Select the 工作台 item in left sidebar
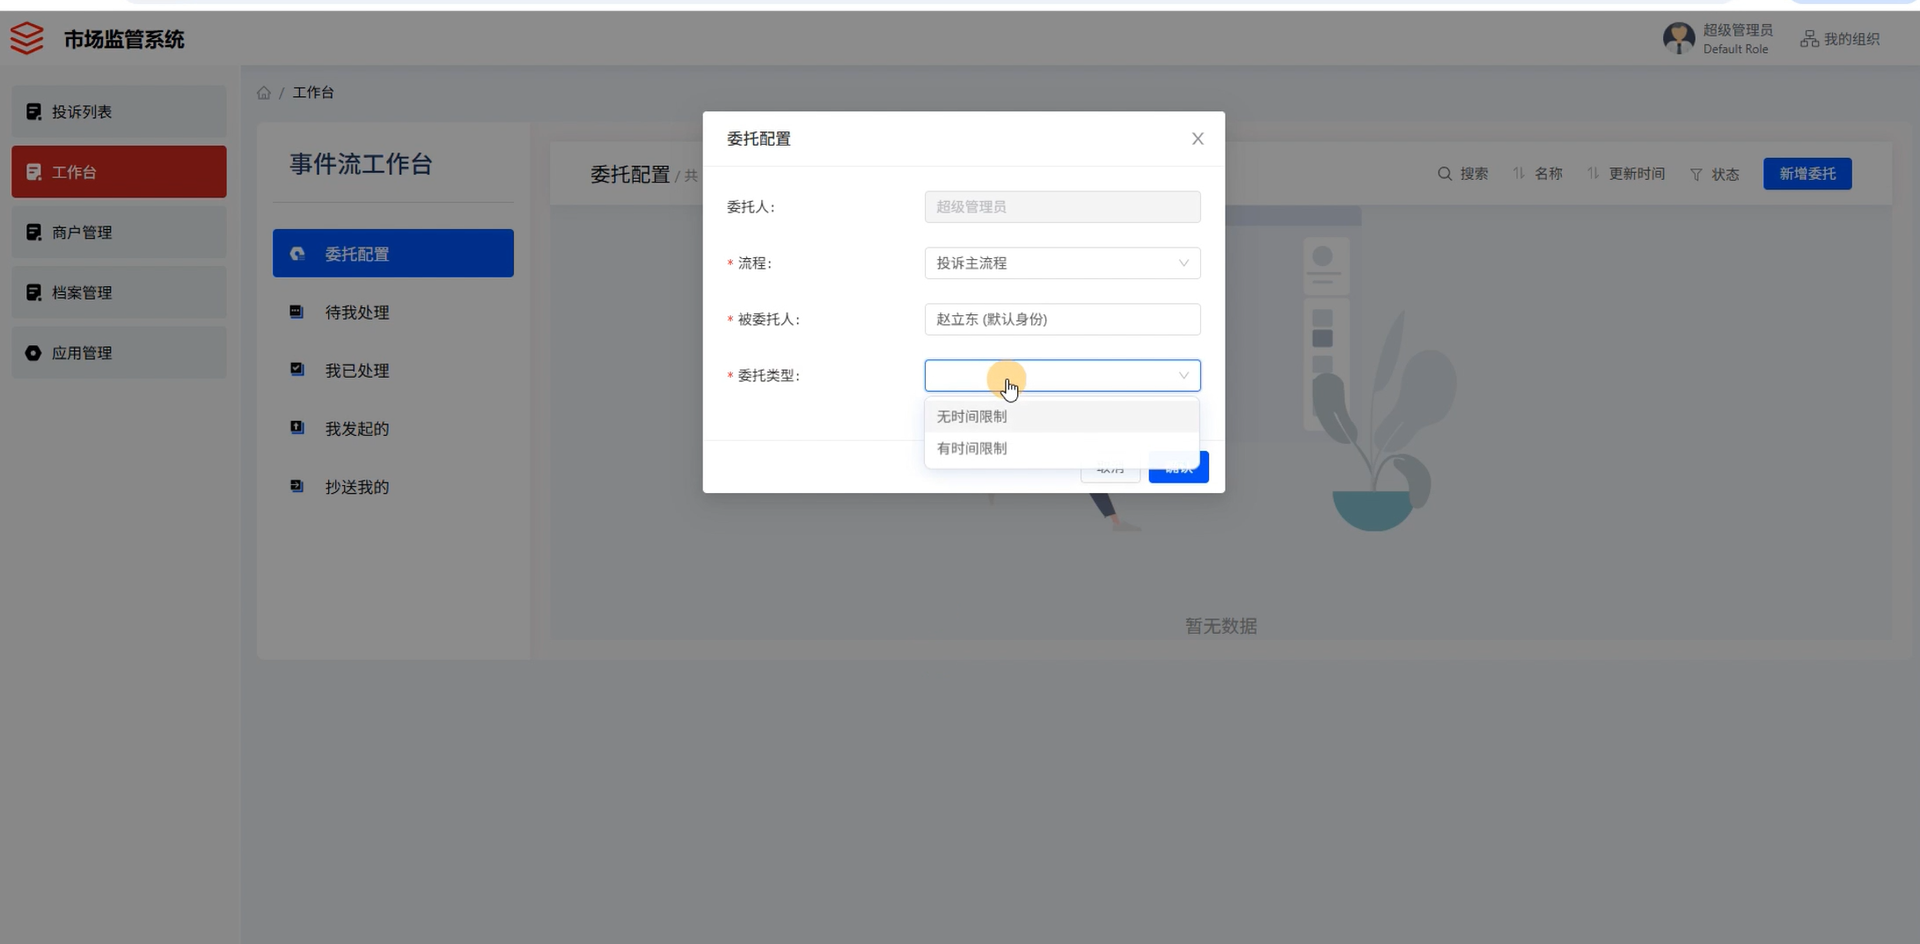 tap(119, 172)
